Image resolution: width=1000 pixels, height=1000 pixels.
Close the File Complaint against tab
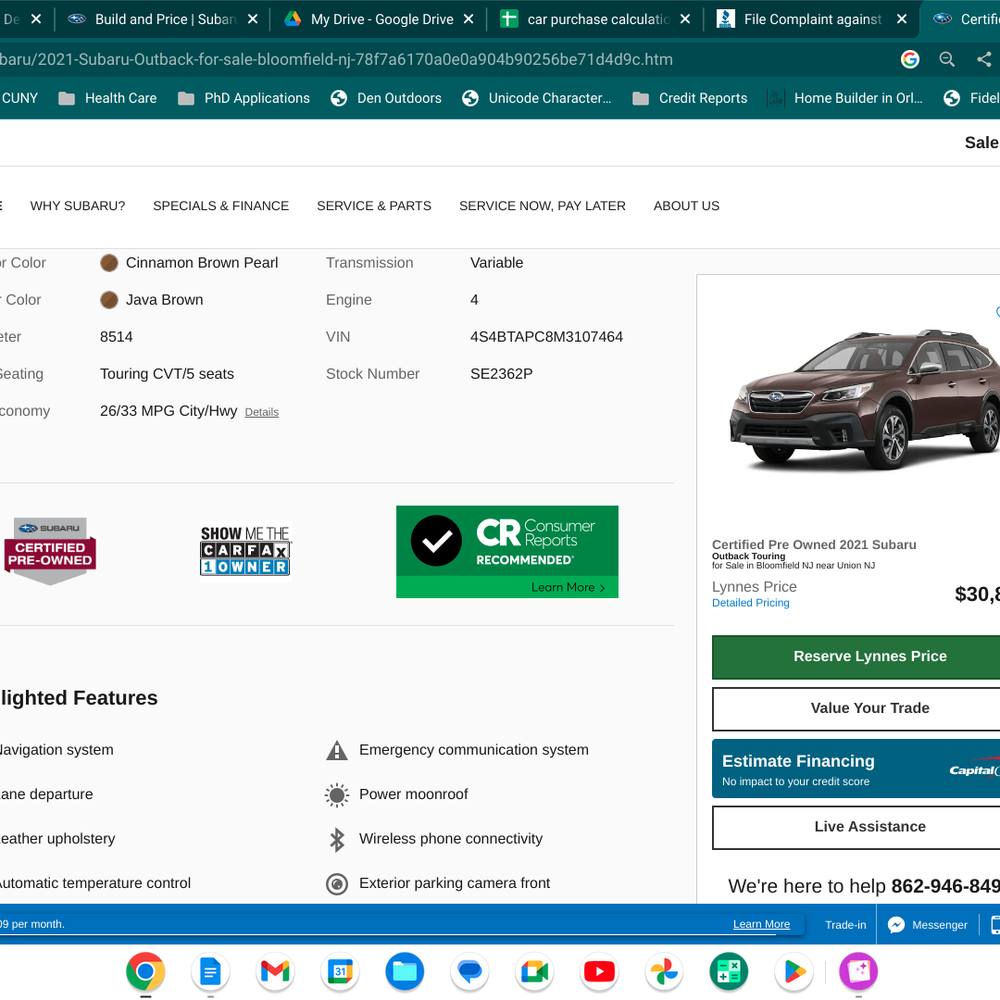pos(902,19)
